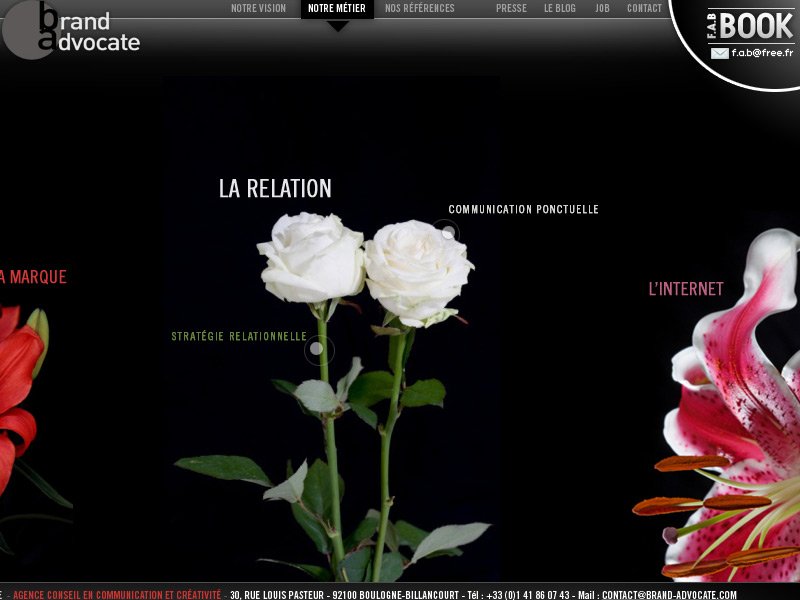Open the Notre Vision menu item
The image size is (800, 600).
258,8
